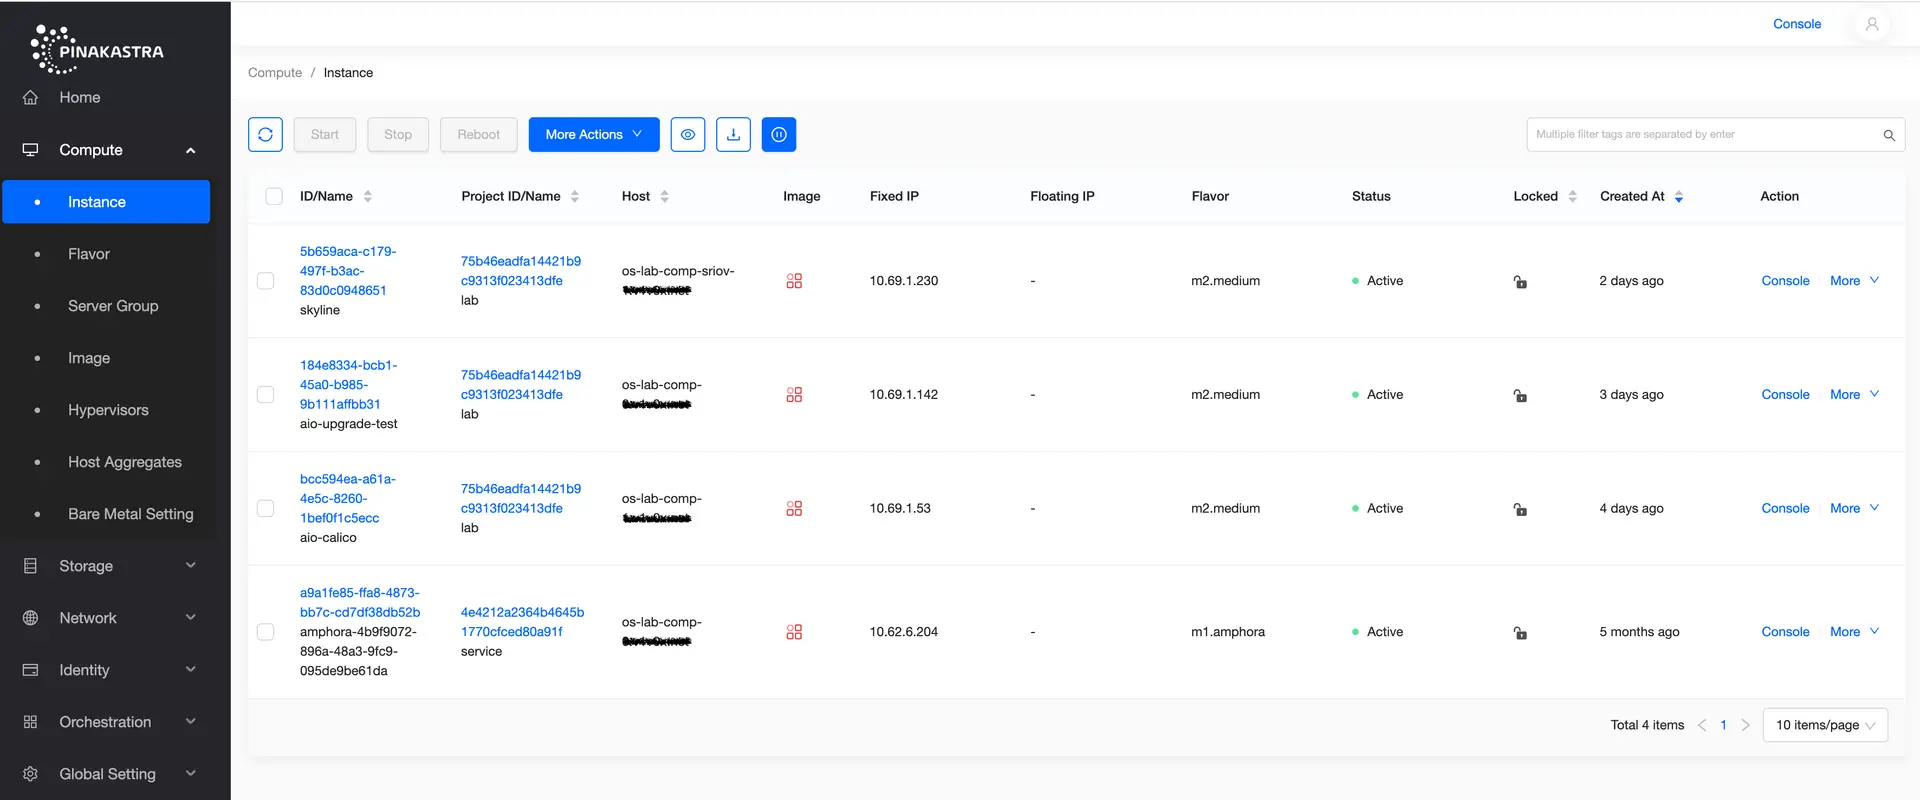Click the Start button

tap(325, 134)
